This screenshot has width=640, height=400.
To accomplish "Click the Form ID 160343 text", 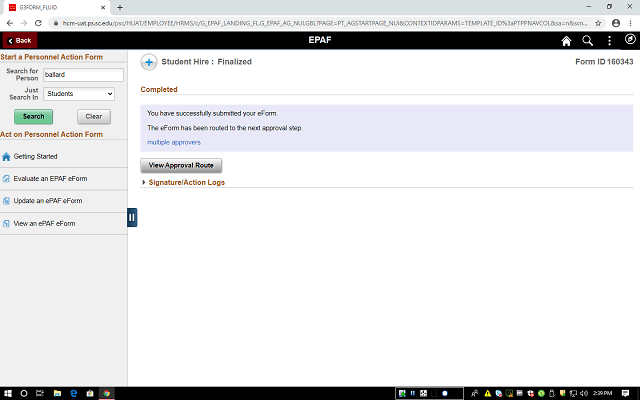I will [604, 62].
